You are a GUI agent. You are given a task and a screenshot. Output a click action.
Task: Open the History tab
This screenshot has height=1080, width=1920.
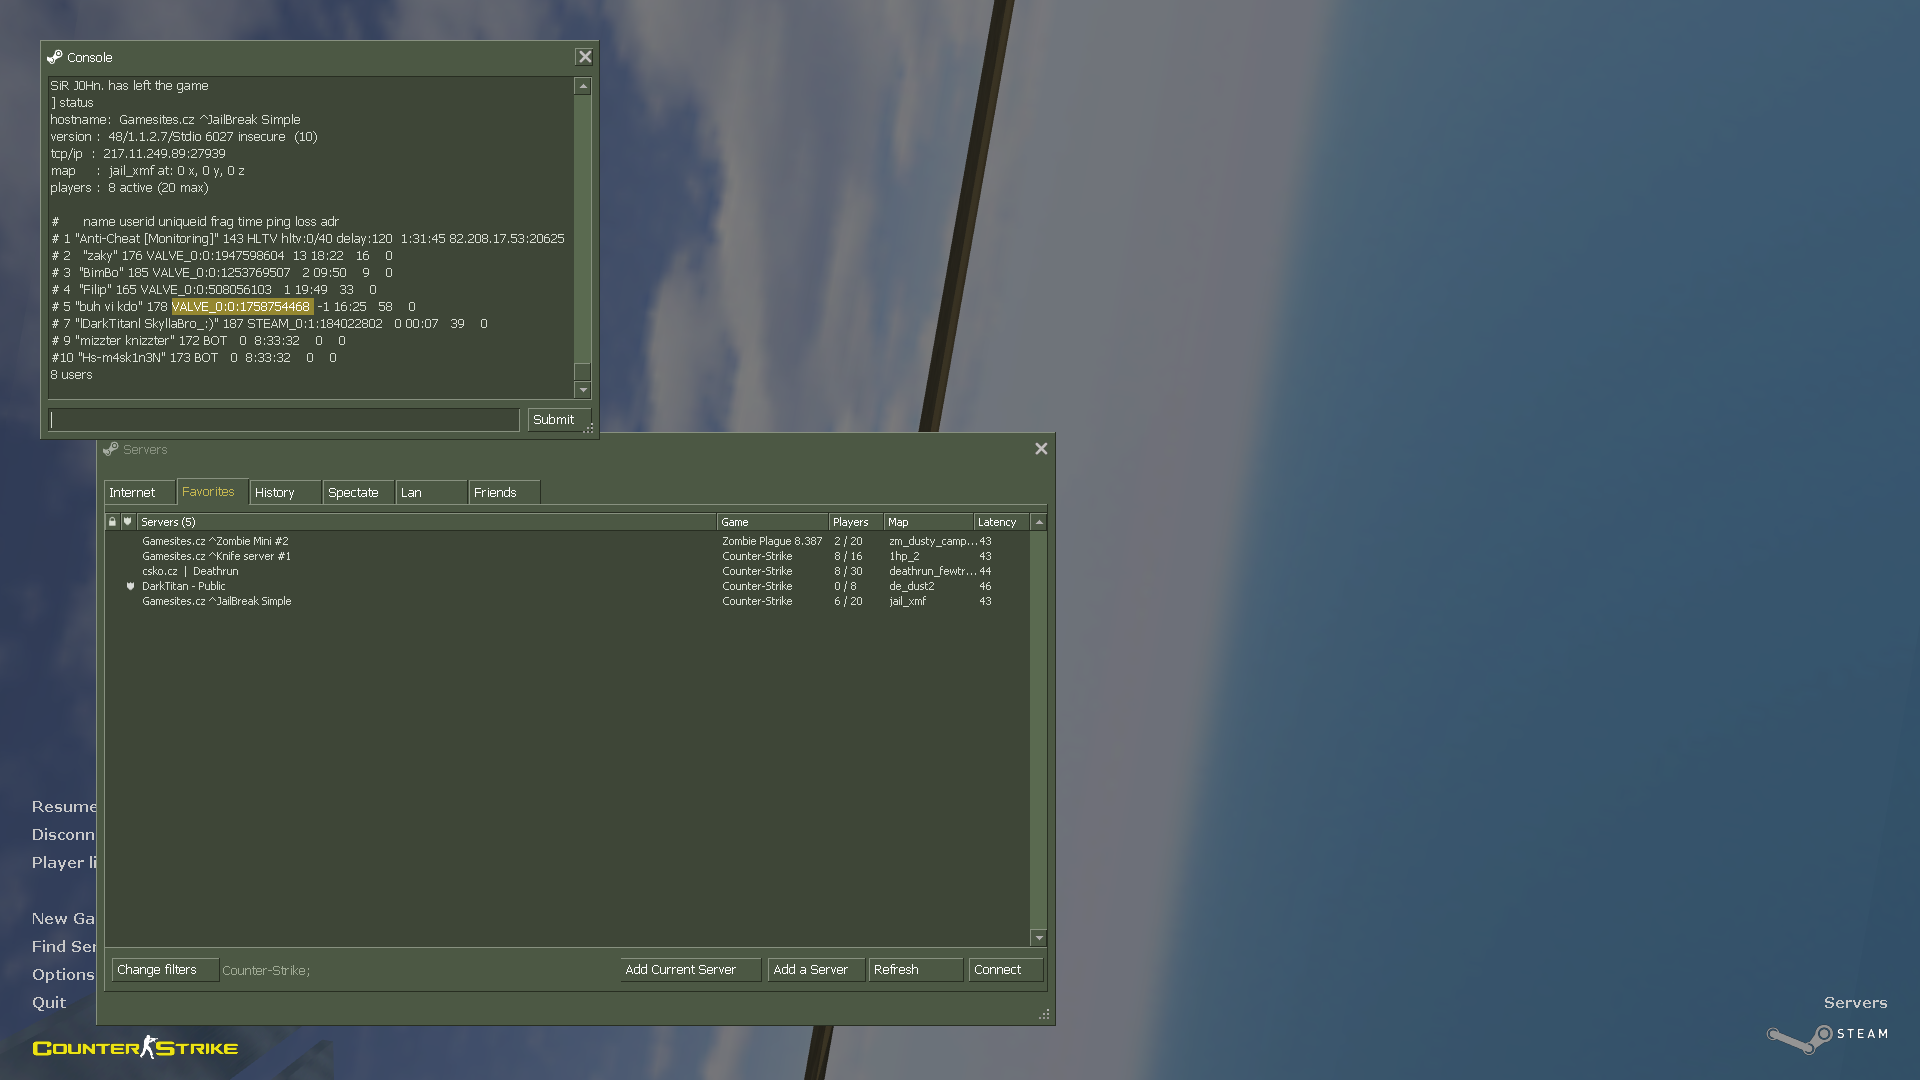[x=285, y=492]
